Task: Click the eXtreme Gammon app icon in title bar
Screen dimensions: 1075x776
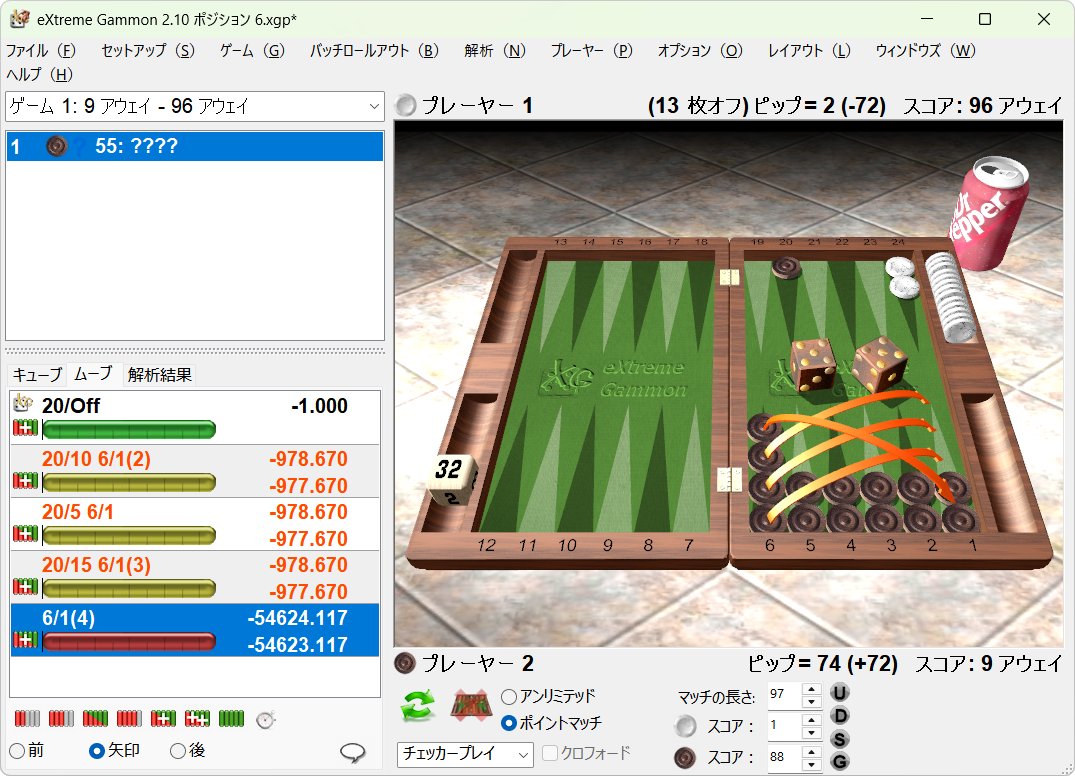Action: click(x=19, y=19)
